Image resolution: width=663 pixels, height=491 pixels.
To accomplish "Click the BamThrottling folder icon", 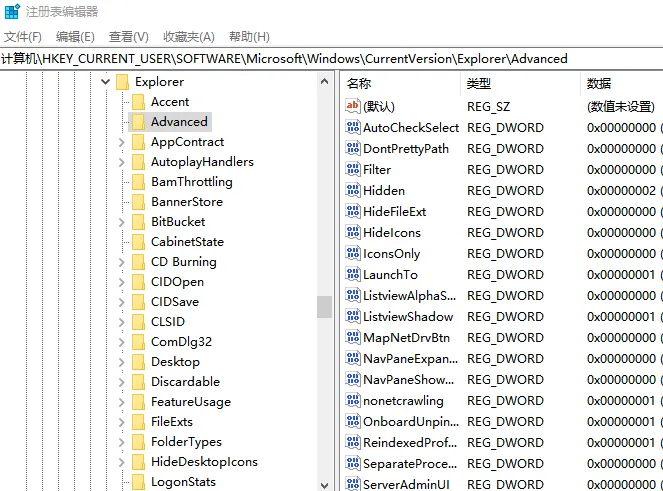I will (x=138, y=182).
